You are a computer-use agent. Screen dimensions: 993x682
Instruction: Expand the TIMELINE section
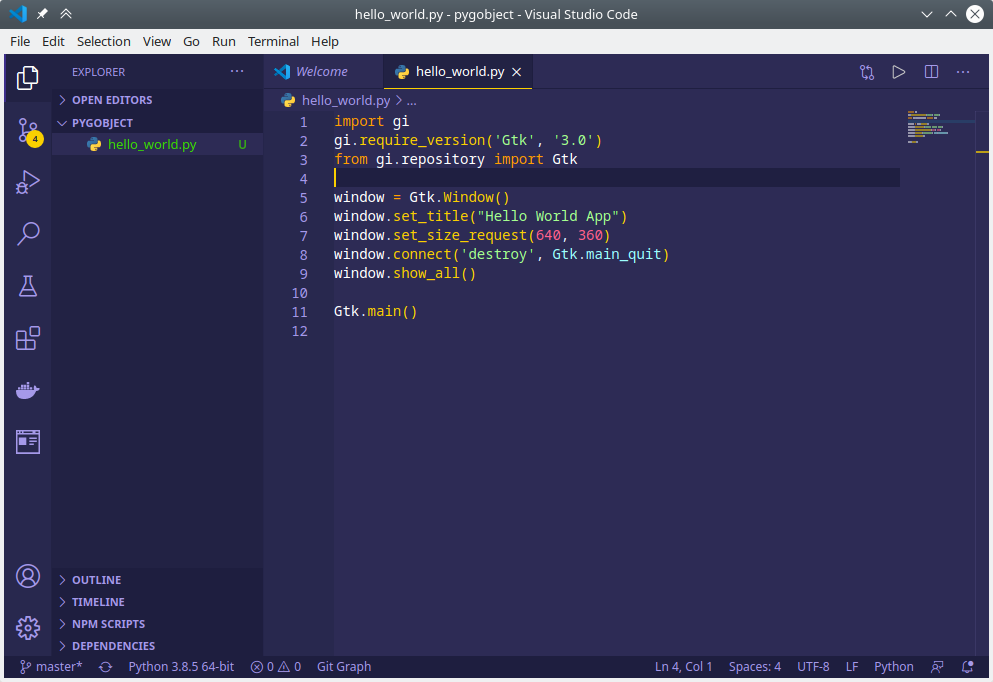(99, 601)
